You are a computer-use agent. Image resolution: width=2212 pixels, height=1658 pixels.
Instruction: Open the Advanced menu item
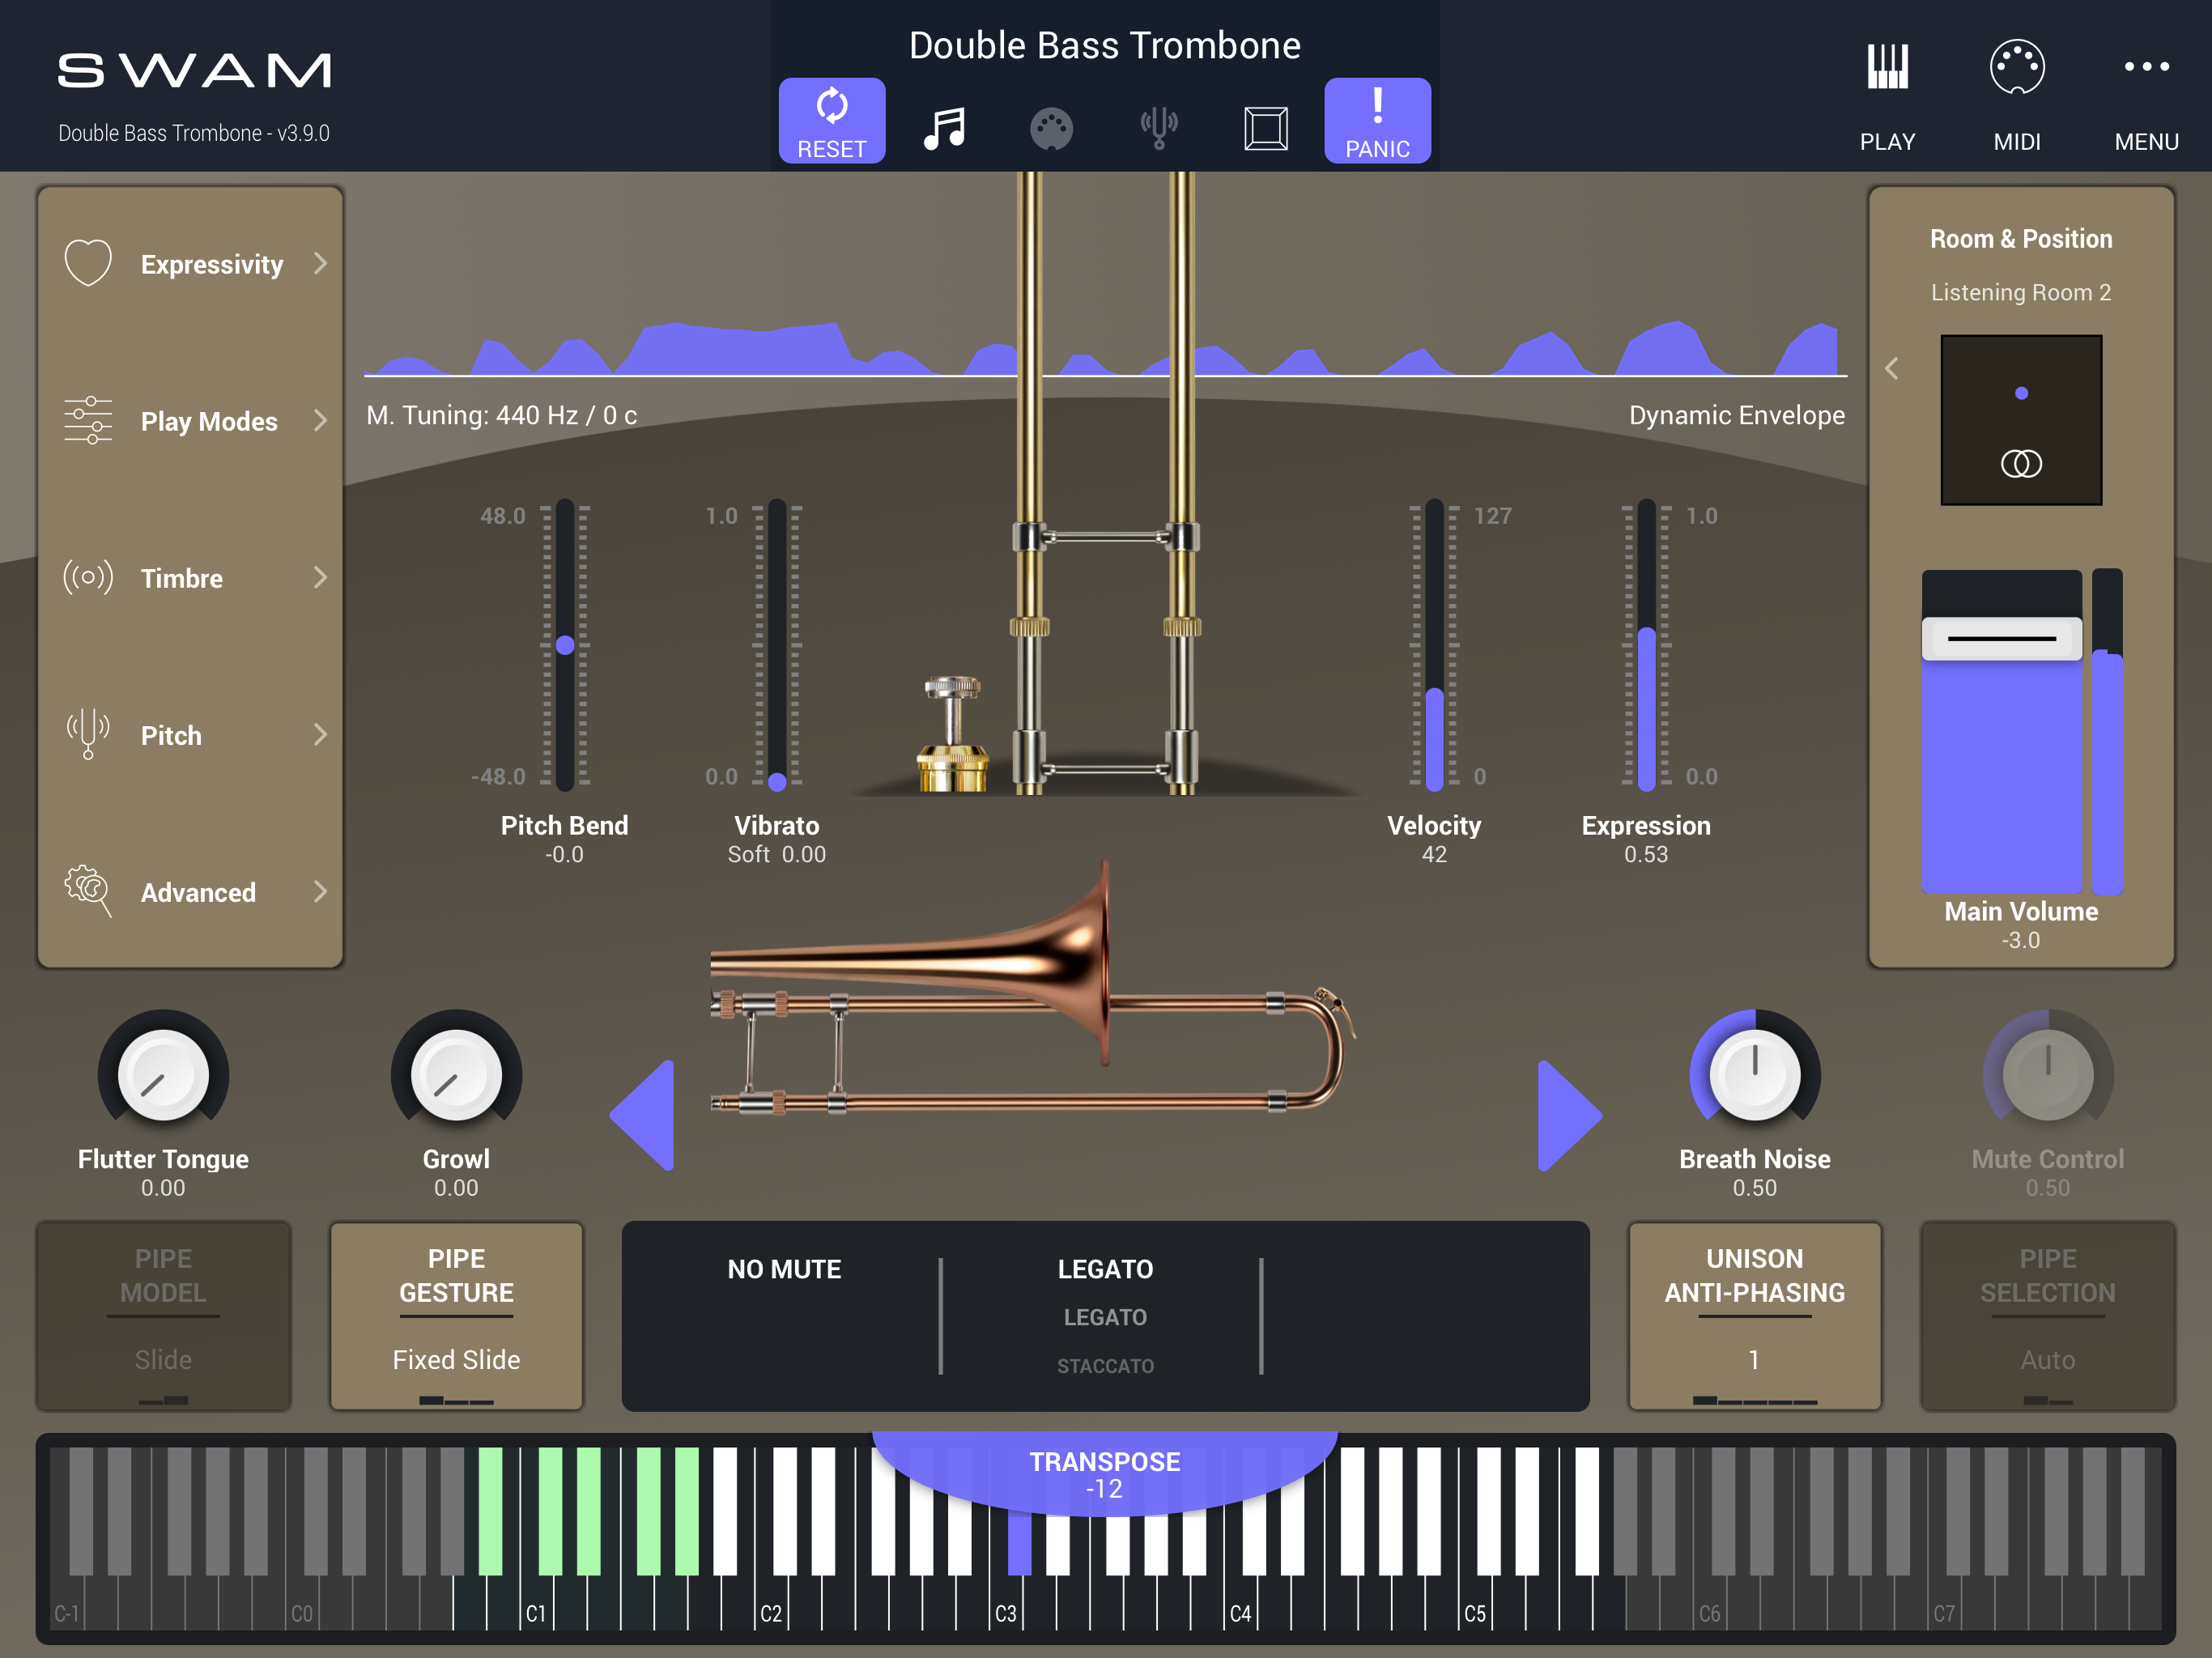tap(190, 891)
